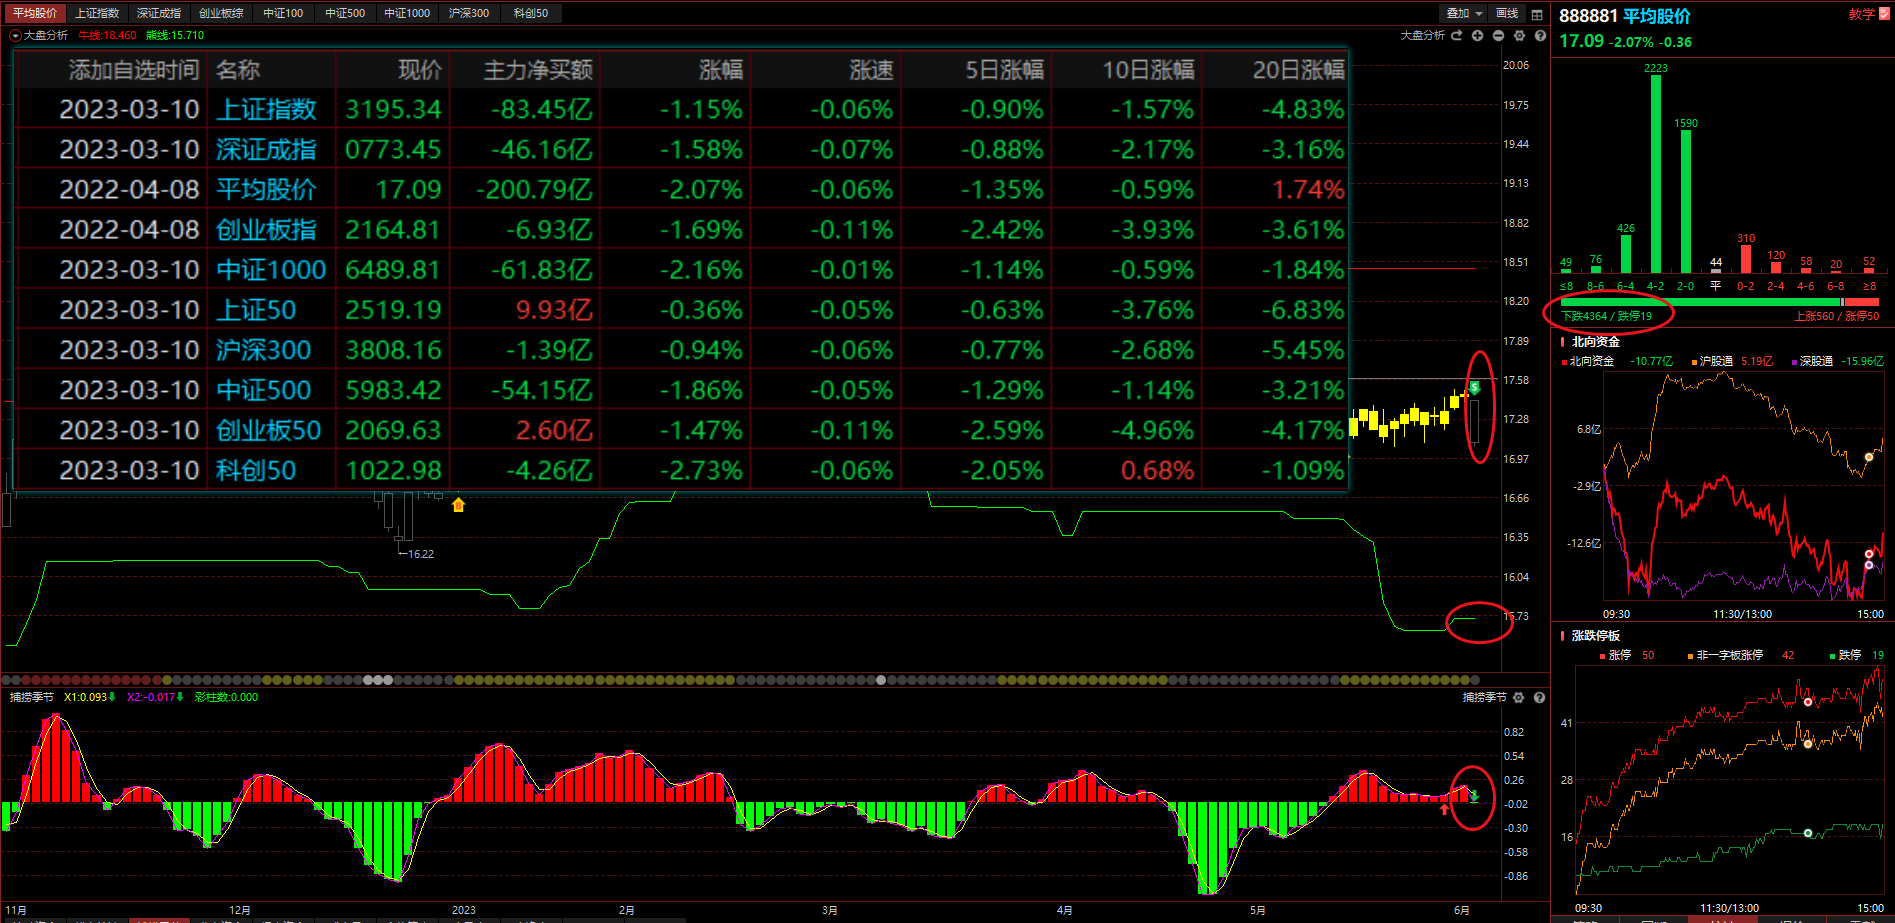
Task: Open 上证50 in the watchlist table
Action: (256, 310)
